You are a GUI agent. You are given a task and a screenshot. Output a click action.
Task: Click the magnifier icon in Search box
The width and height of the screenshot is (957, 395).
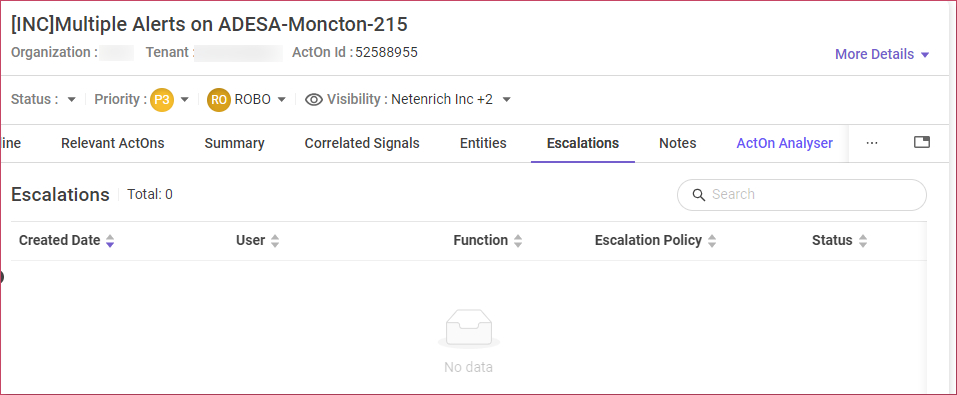(699, 195)
